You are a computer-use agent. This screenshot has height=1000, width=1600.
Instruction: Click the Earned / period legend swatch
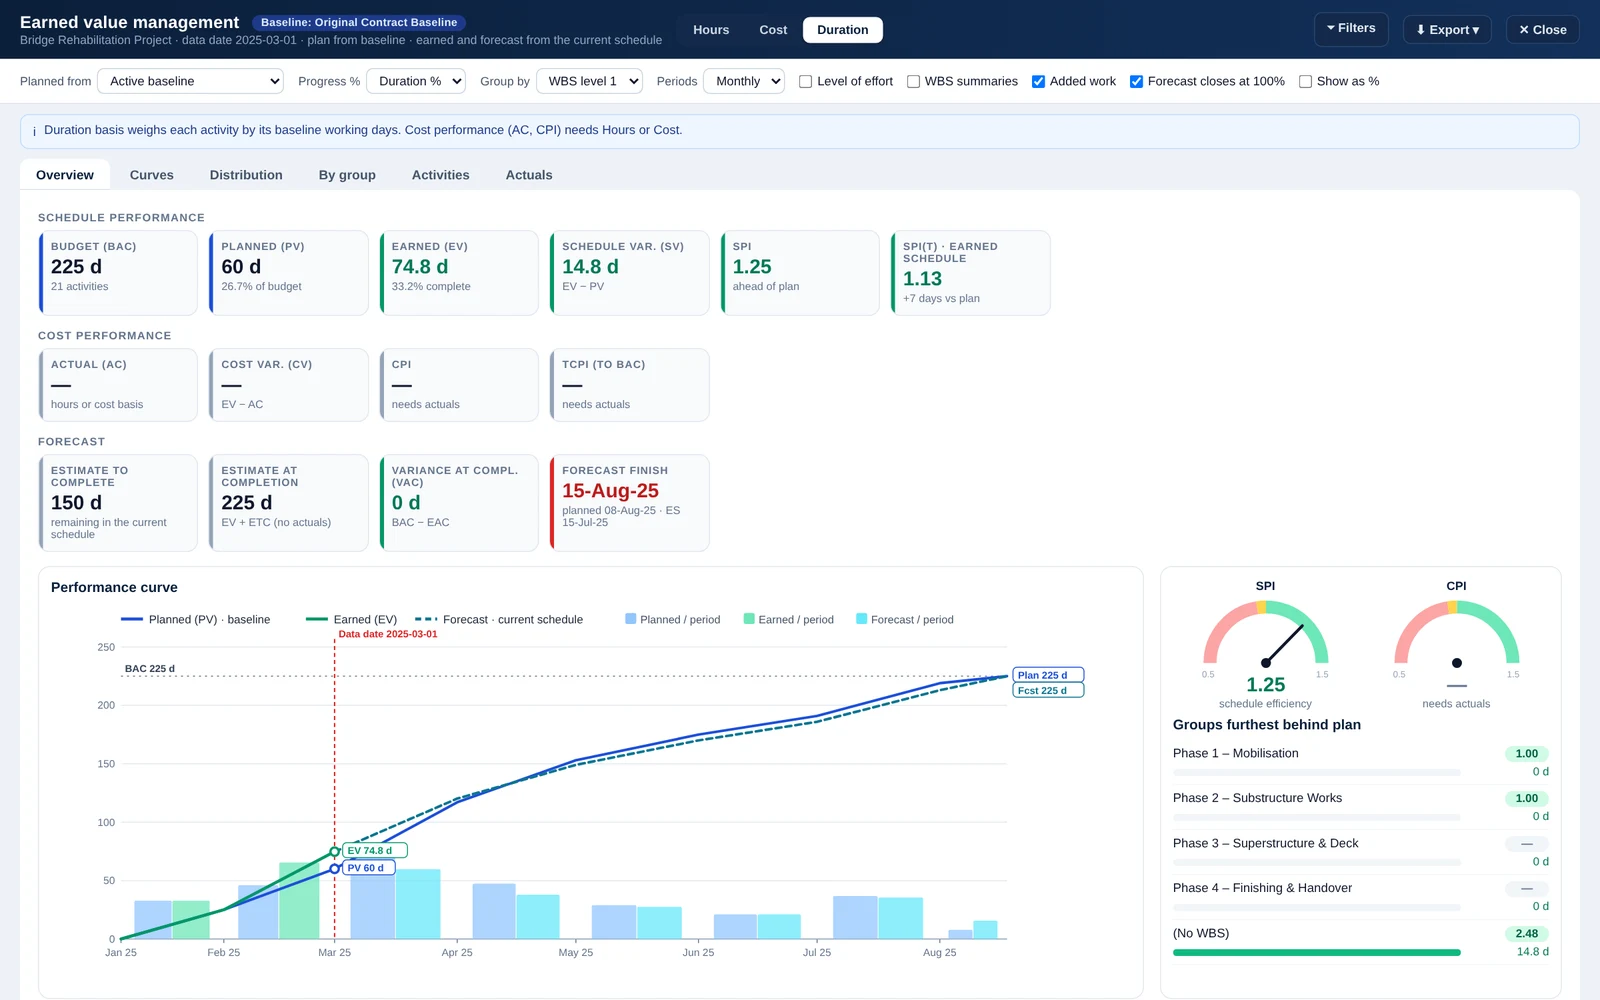pos(749,619)
